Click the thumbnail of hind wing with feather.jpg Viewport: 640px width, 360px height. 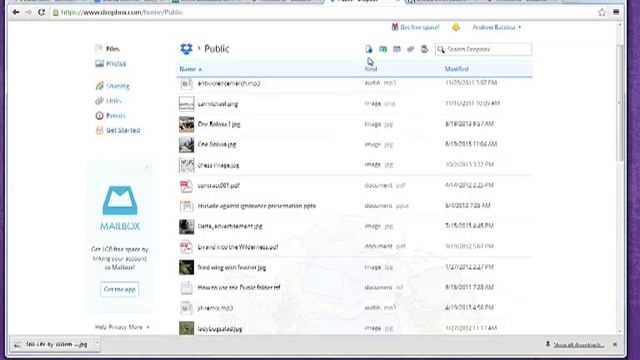tap(187, 267)
